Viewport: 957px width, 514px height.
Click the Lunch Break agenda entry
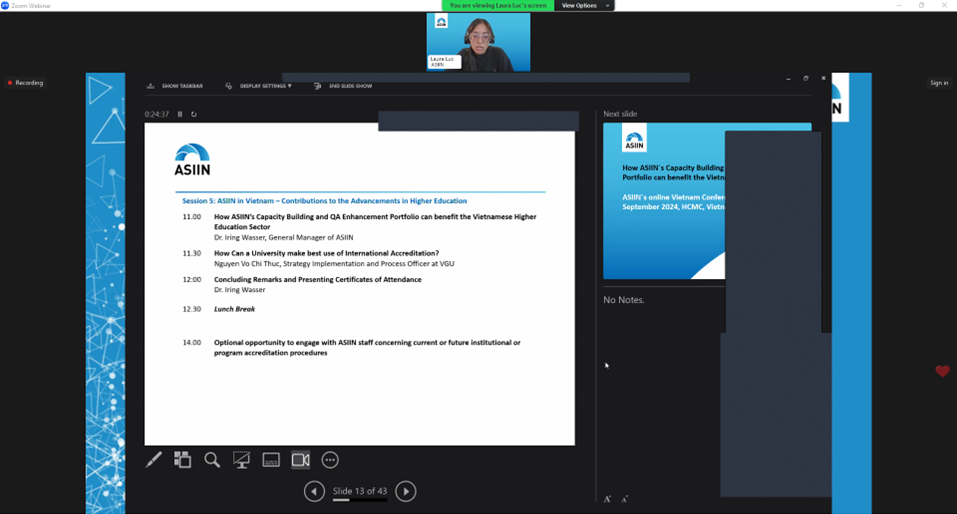tap(234, 309)
